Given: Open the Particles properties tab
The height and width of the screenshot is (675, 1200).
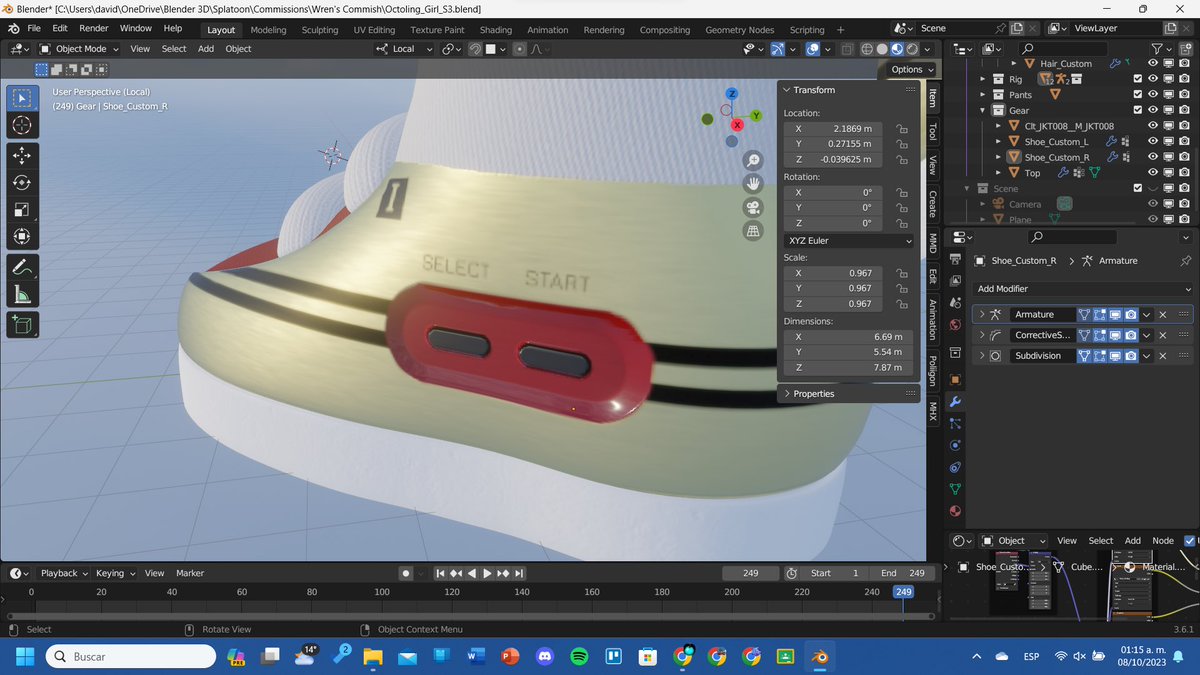Looking at the screenshot, I should click(955, 424).
